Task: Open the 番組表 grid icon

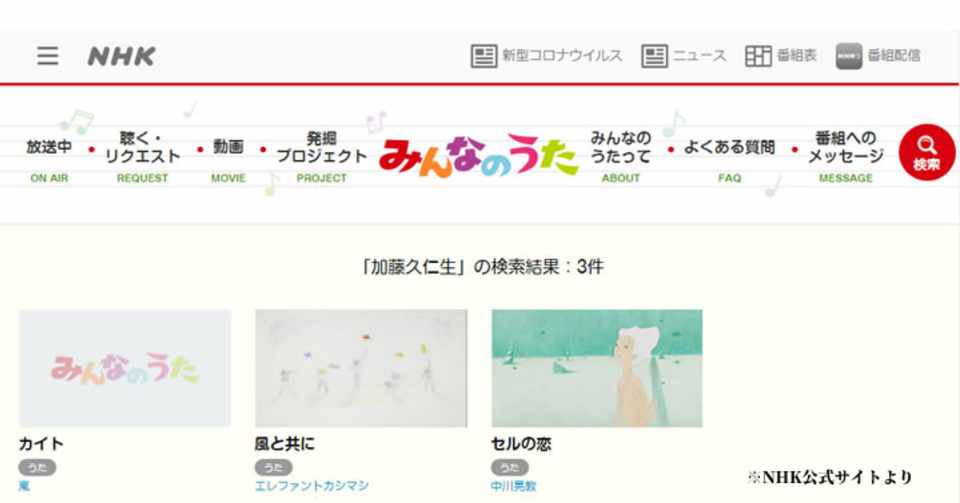Action: 758,56
